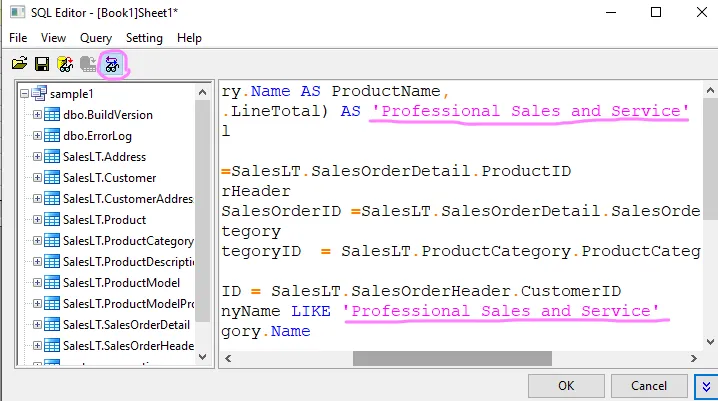Click the tree panel scroll down arrow
The image size is (718, 401).
tap(202, 357)
